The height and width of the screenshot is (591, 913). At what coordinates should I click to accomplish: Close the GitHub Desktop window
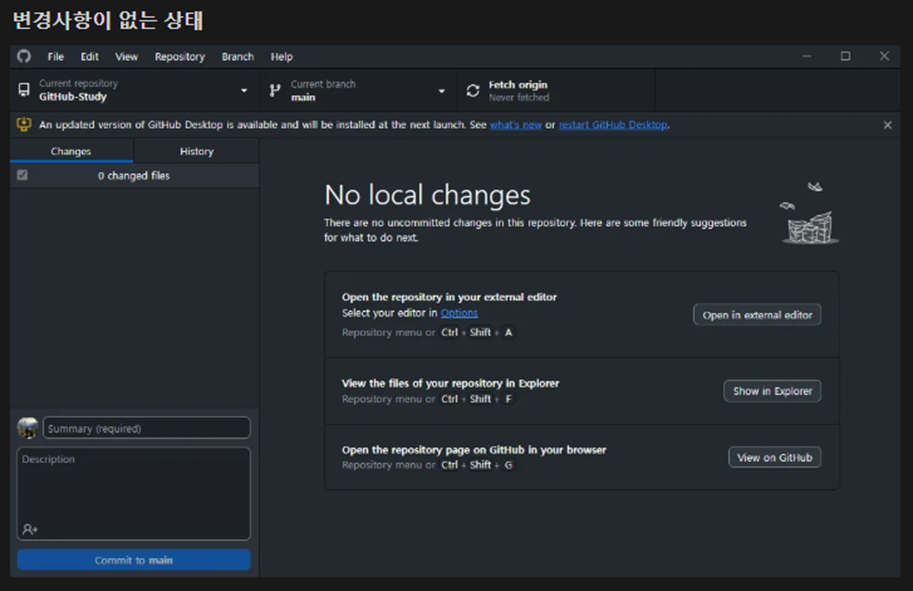(884, 56)
